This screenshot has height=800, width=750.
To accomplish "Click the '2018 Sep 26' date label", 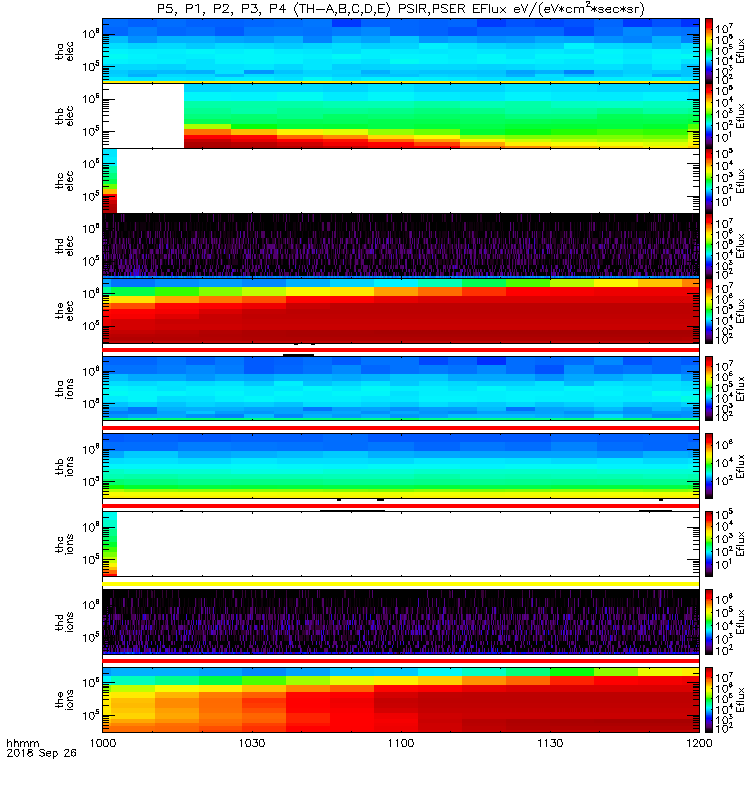I will click(41, 753).
